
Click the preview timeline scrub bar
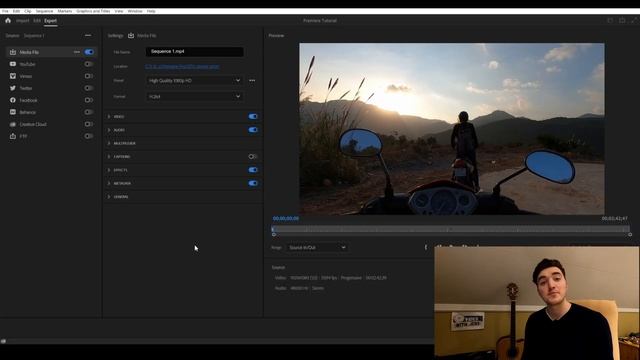(451, 229)
